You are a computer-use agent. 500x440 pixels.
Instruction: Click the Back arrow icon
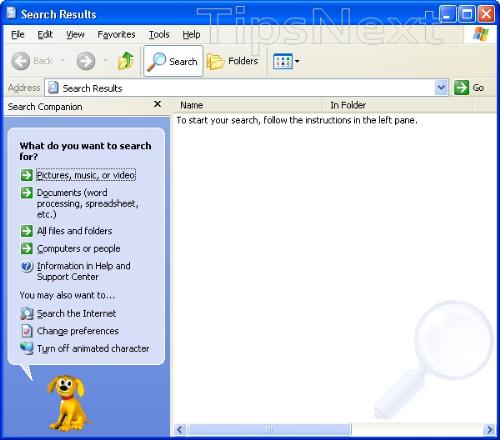[21, 61]
